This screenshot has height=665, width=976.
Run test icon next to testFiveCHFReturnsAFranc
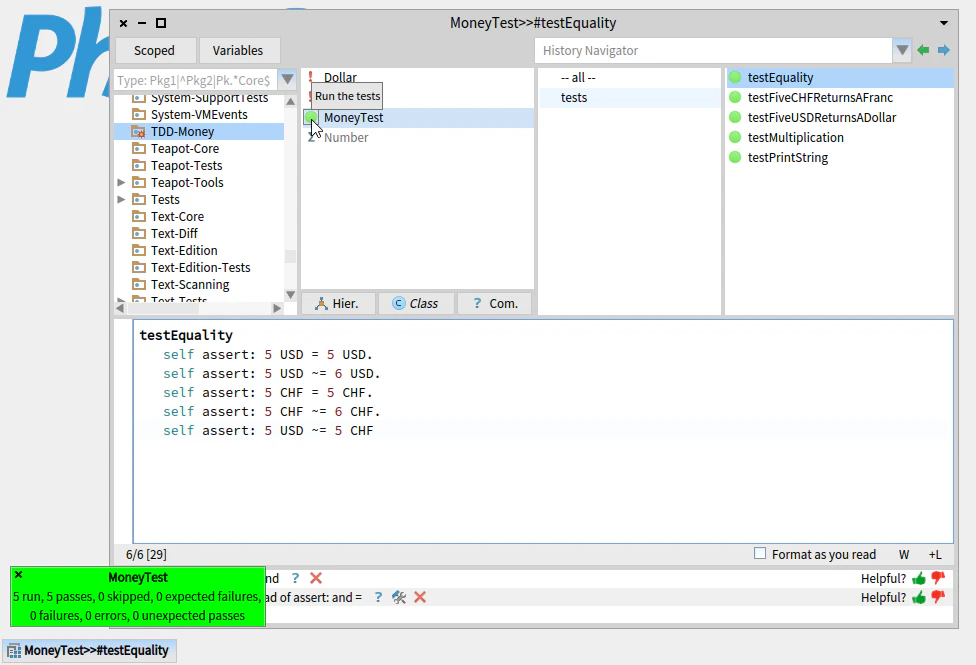735,97
